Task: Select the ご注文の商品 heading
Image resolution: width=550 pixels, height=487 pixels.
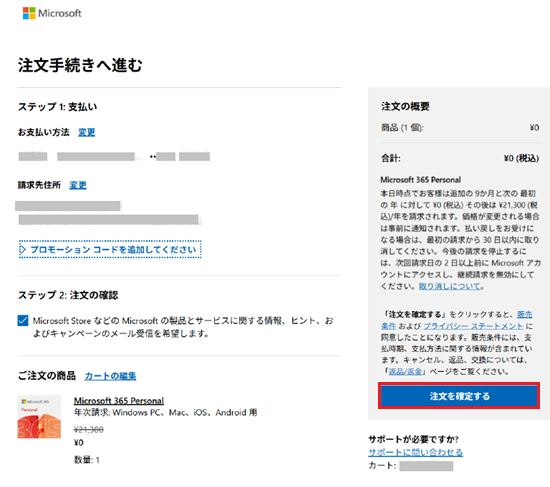Action: click(x=47, y=376)
